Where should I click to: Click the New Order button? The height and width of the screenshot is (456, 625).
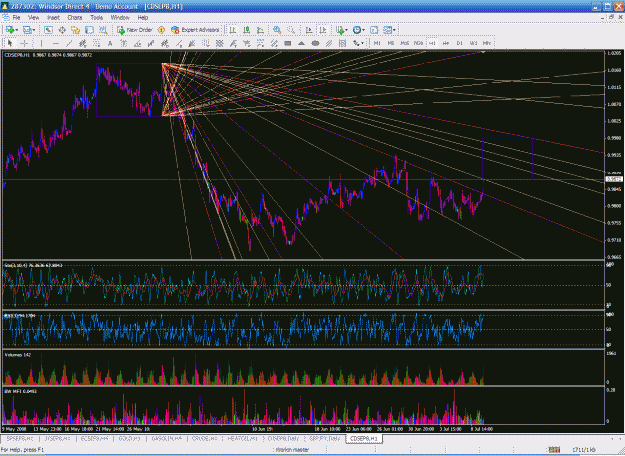(x=135, y=30)
